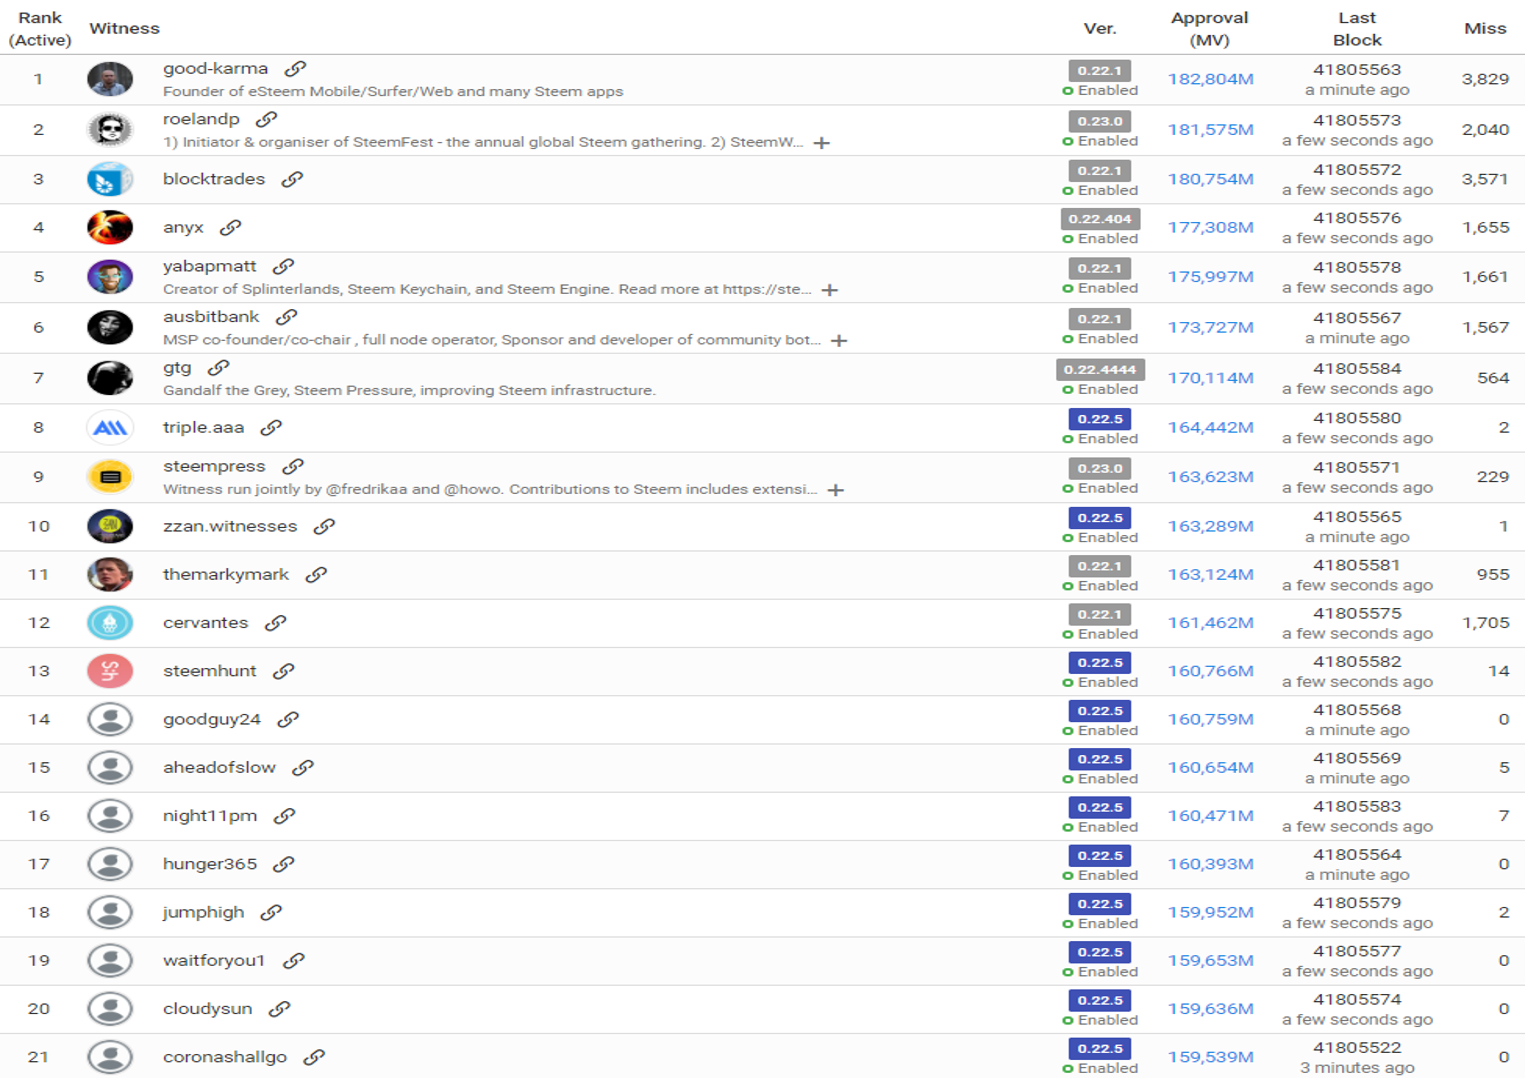Open the link icon beside yabapmatt
The image size is (1525, 1078).
pyautogui.click(x=284, y=266)
